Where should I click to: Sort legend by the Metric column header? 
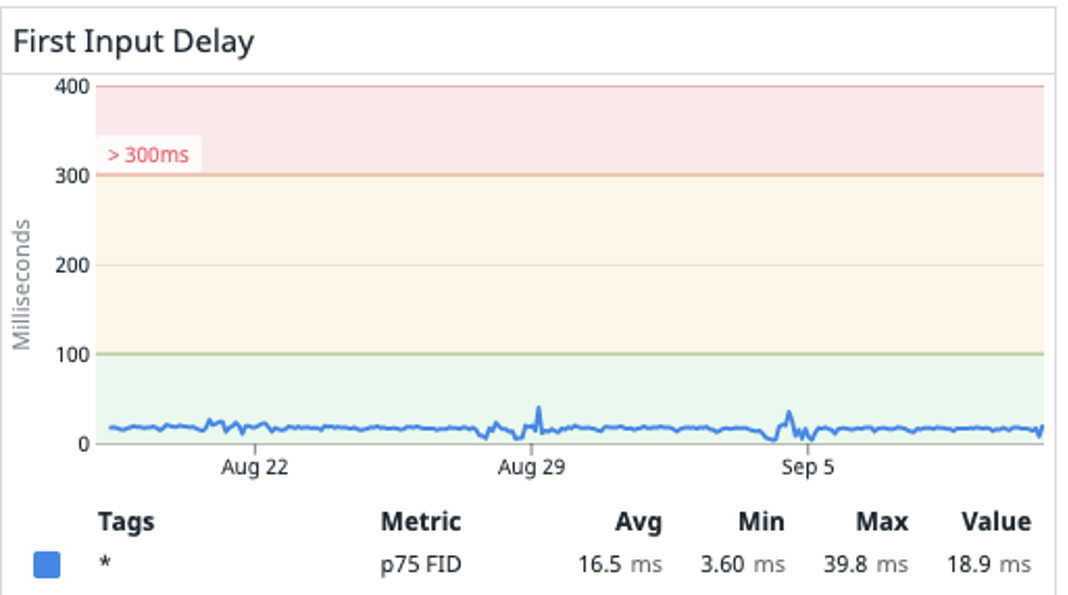click(421, 521)
